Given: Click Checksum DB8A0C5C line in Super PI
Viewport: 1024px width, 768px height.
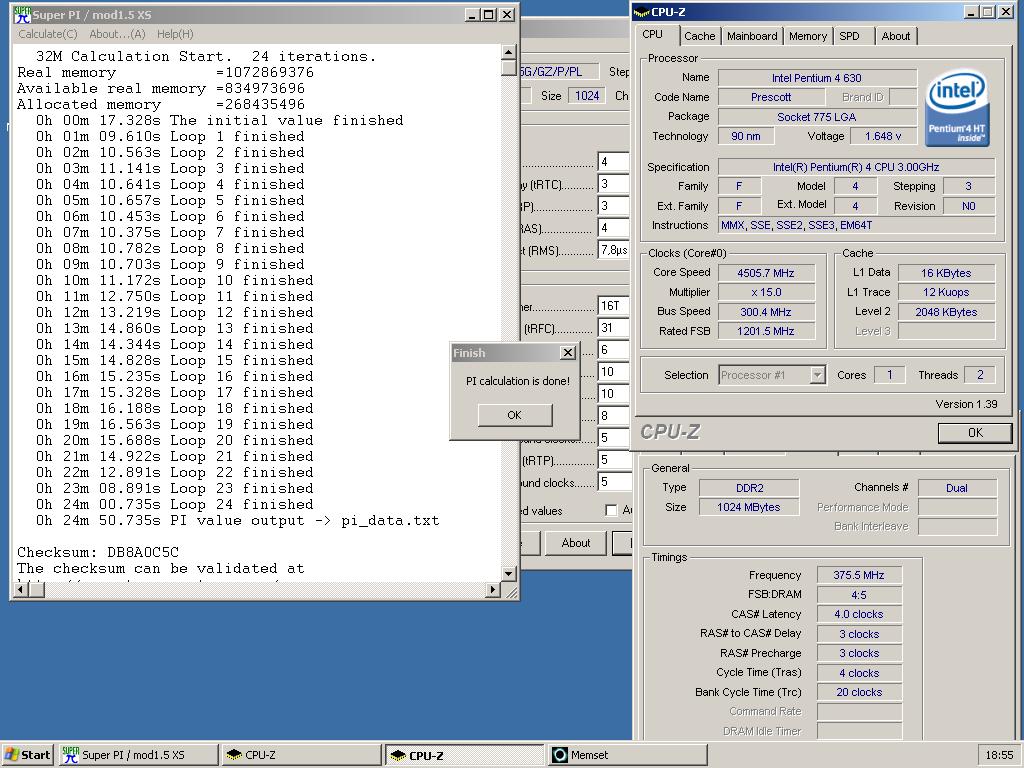Looking at the screenshot, I should 98,552.
